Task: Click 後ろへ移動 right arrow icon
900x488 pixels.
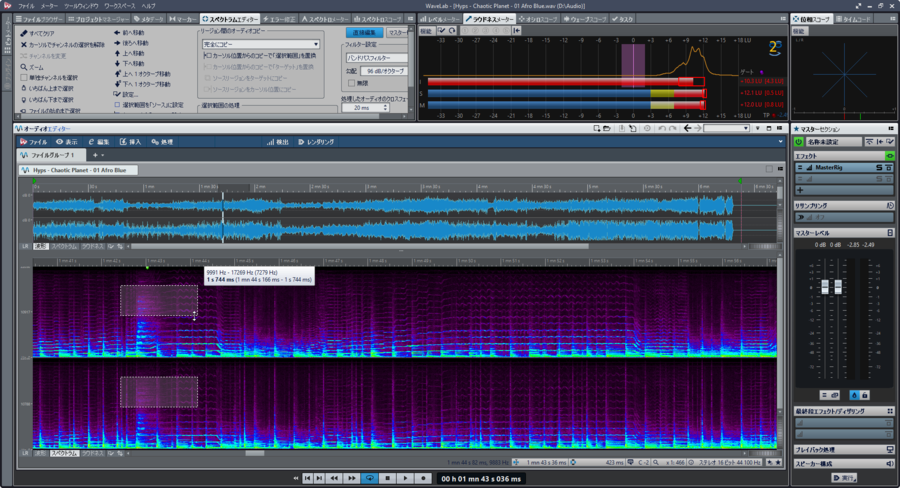Action: coord(117,43)
